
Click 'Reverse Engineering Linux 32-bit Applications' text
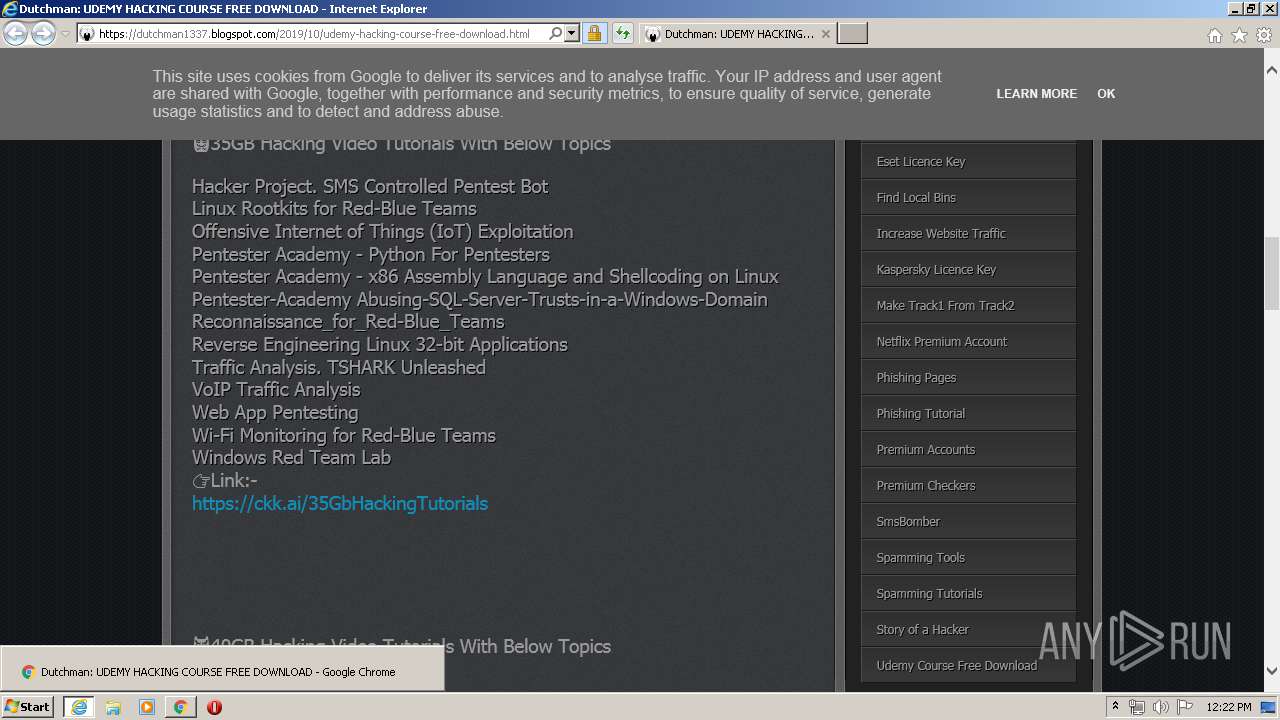tap(380, 344)
